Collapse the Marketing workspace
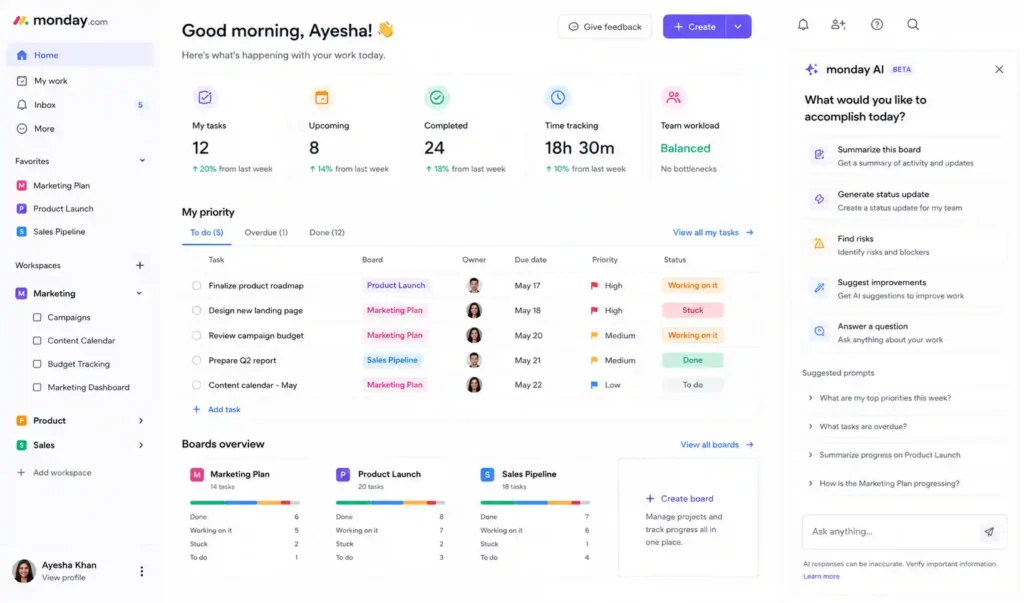The height and width of the screenshot is (603, 1024). pos(139,293)
